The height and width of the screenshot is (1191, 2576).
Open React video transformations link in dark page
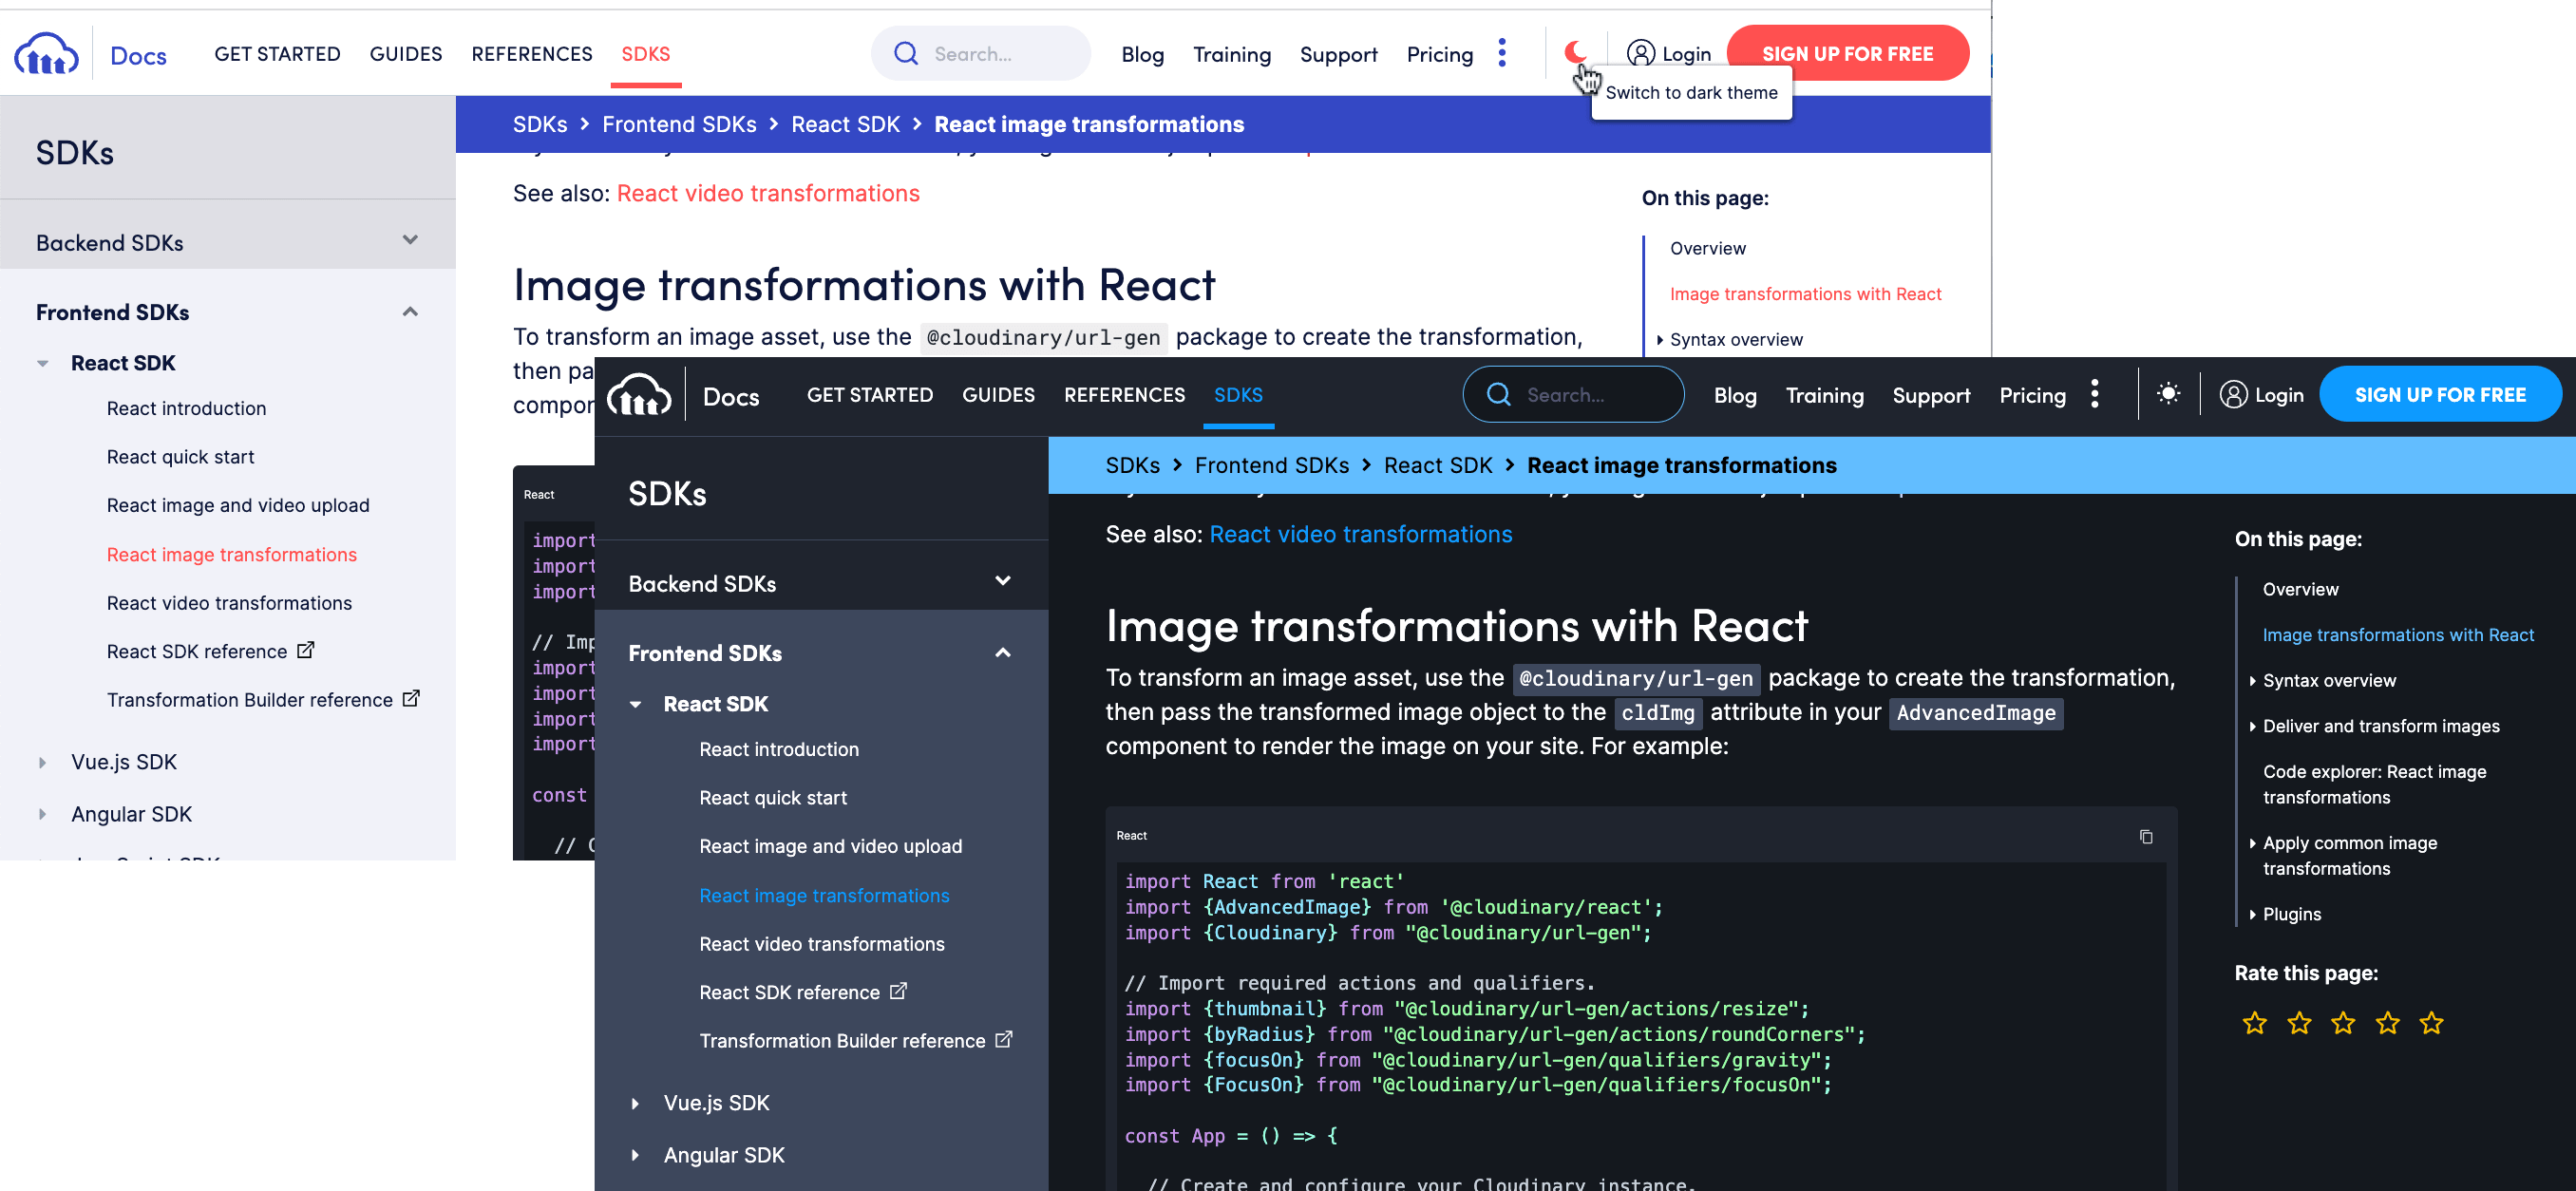click(1360, 534)
